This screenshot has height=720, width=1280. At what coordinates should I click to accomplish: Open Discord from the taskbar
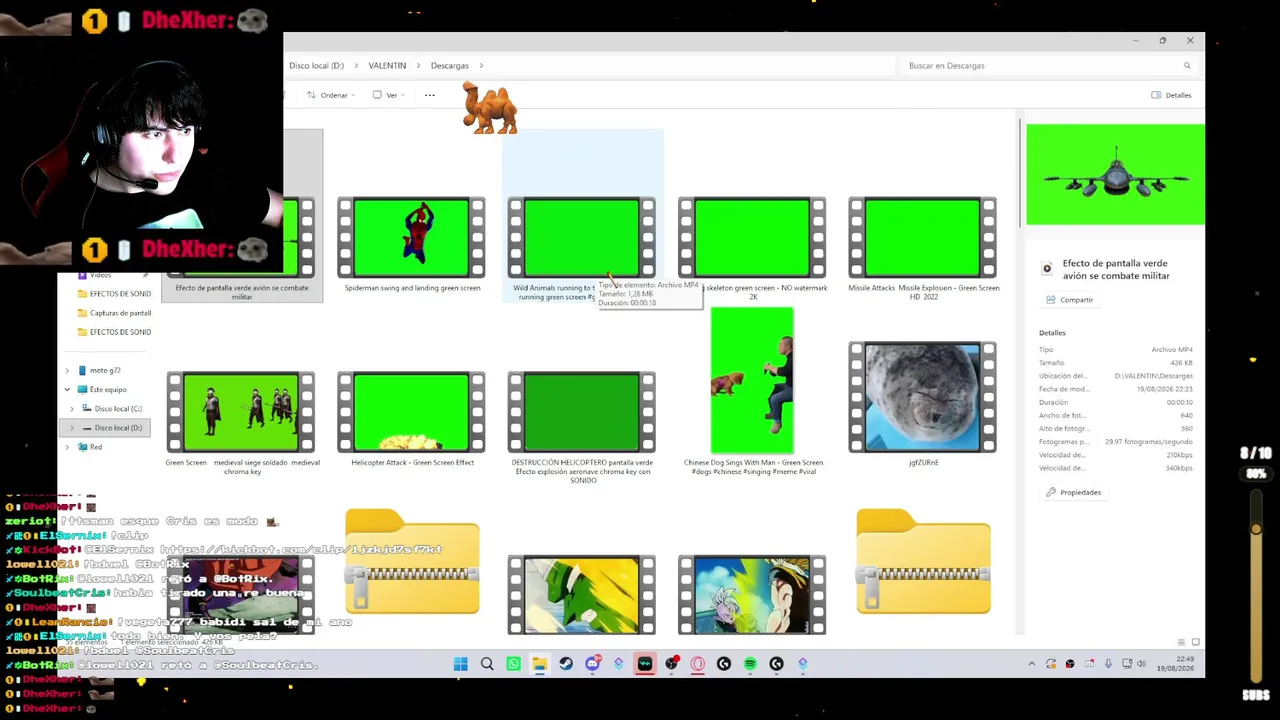[x=593, y=664]
